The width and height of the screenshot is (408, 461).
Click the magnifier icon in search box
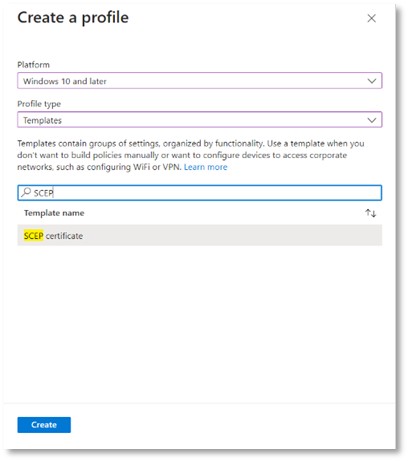tap(26, 192)
